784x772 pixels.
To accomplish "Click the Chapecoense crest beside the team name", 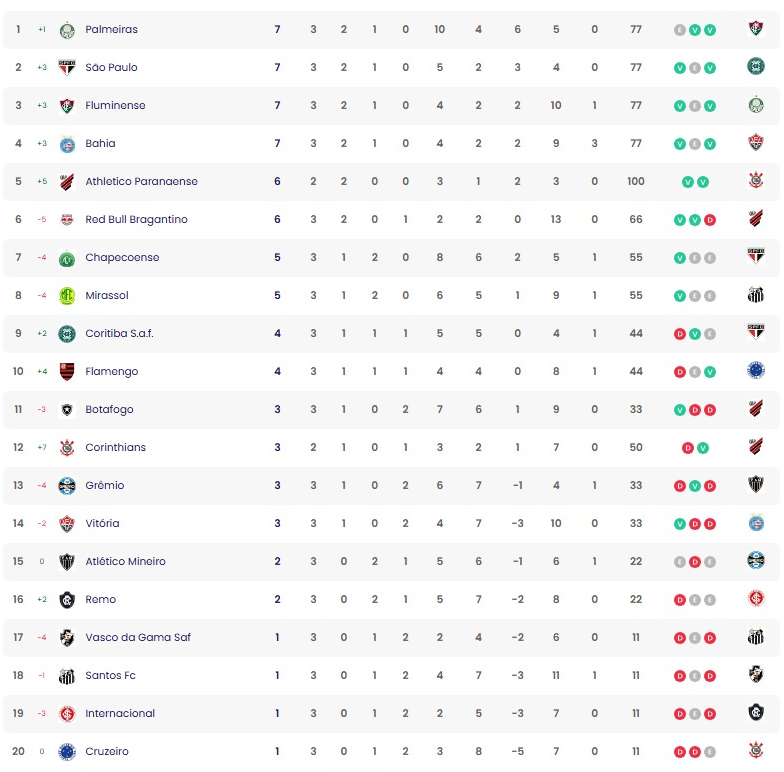I will pyautogui.click(x=67, y=258).
